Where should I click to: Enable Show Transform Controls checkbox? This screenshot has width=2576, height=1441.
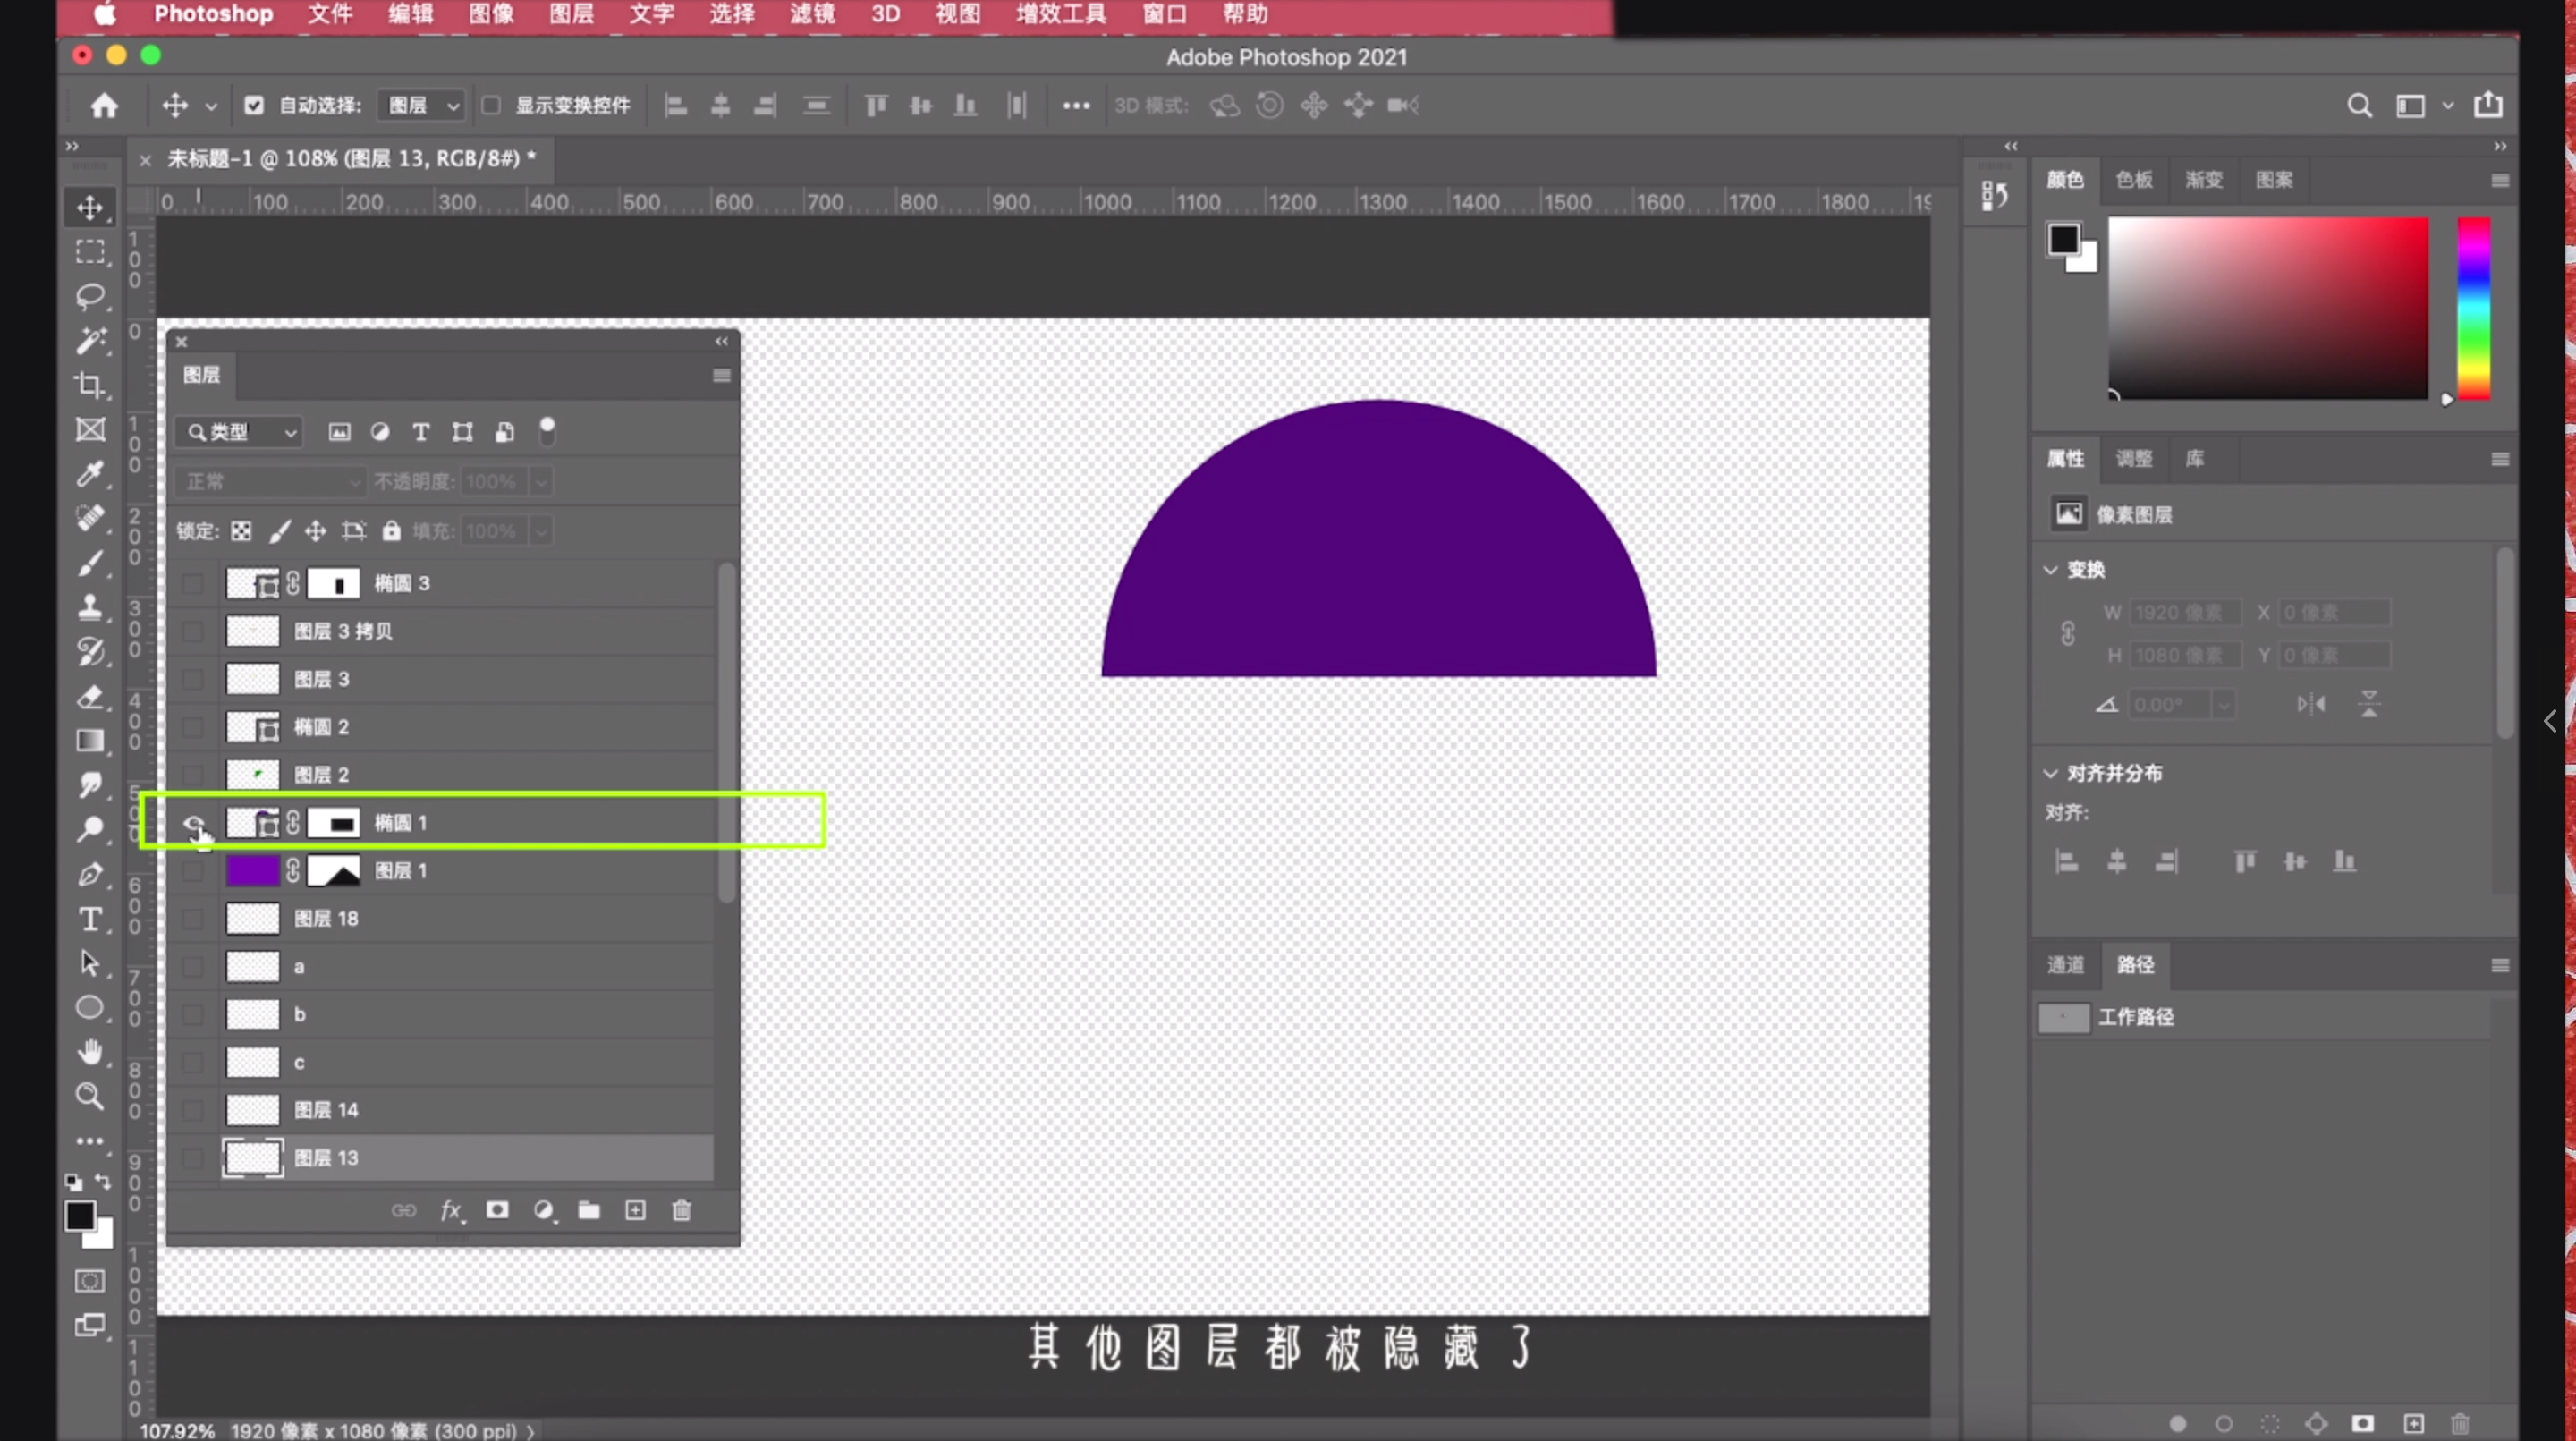click(491, 106)
